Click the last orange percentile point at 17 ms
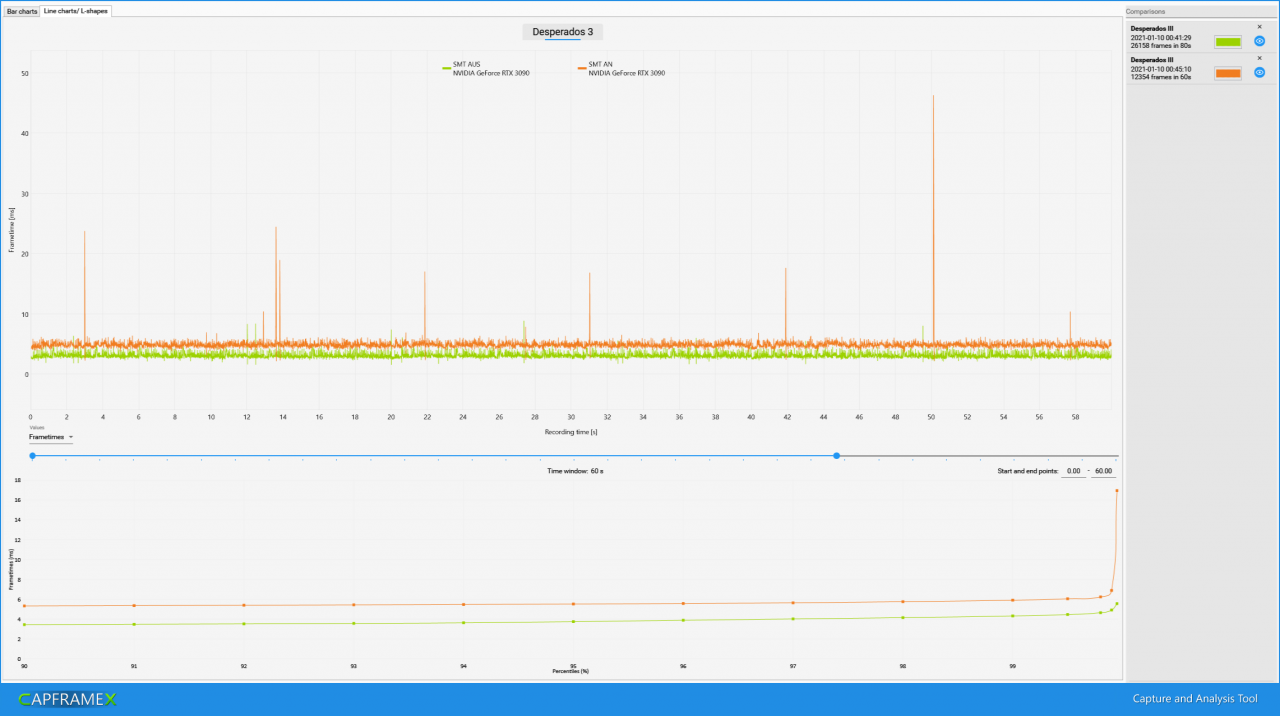 1117,491
